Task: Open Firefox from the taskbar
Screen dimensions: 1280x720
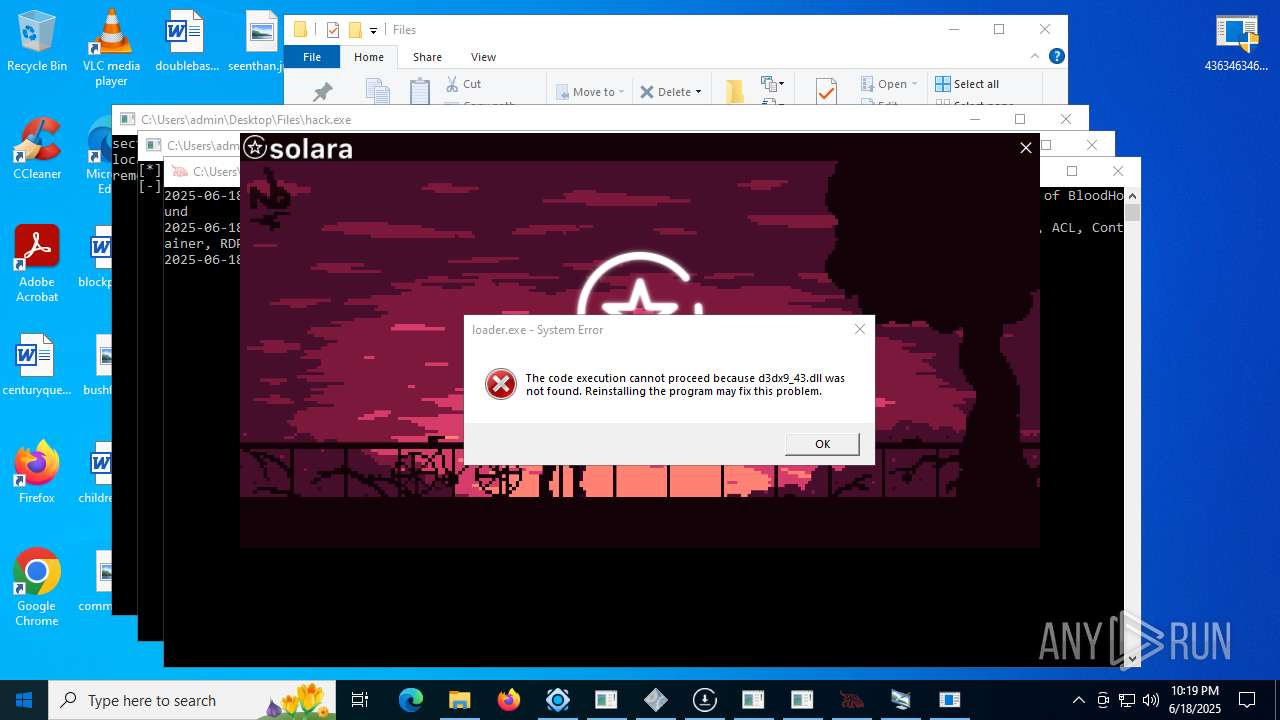Action: (x=509, y=700)
